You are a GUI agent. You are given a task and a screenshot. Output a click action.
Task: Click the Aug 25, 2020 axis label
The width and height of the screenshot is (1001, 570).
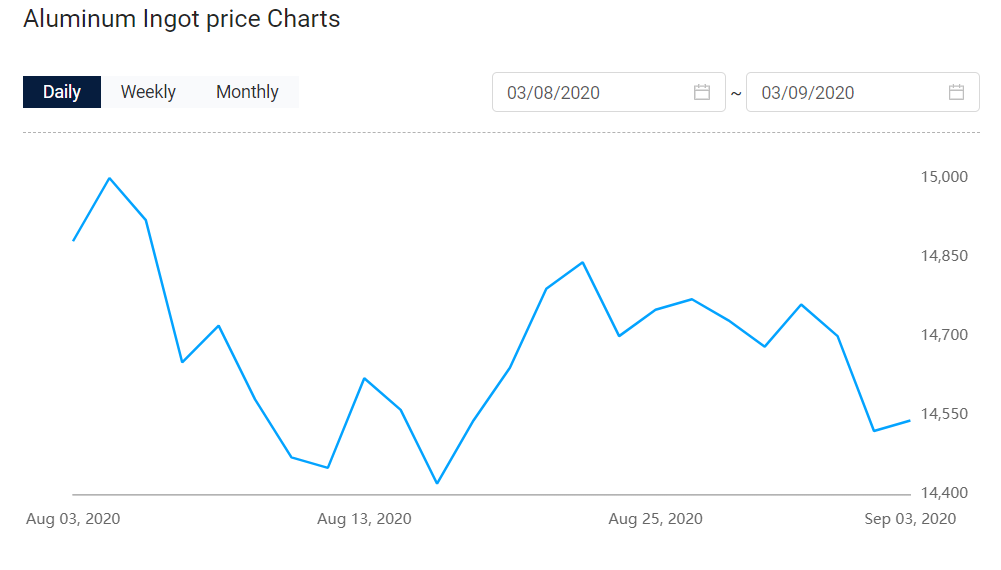[655, 519]
